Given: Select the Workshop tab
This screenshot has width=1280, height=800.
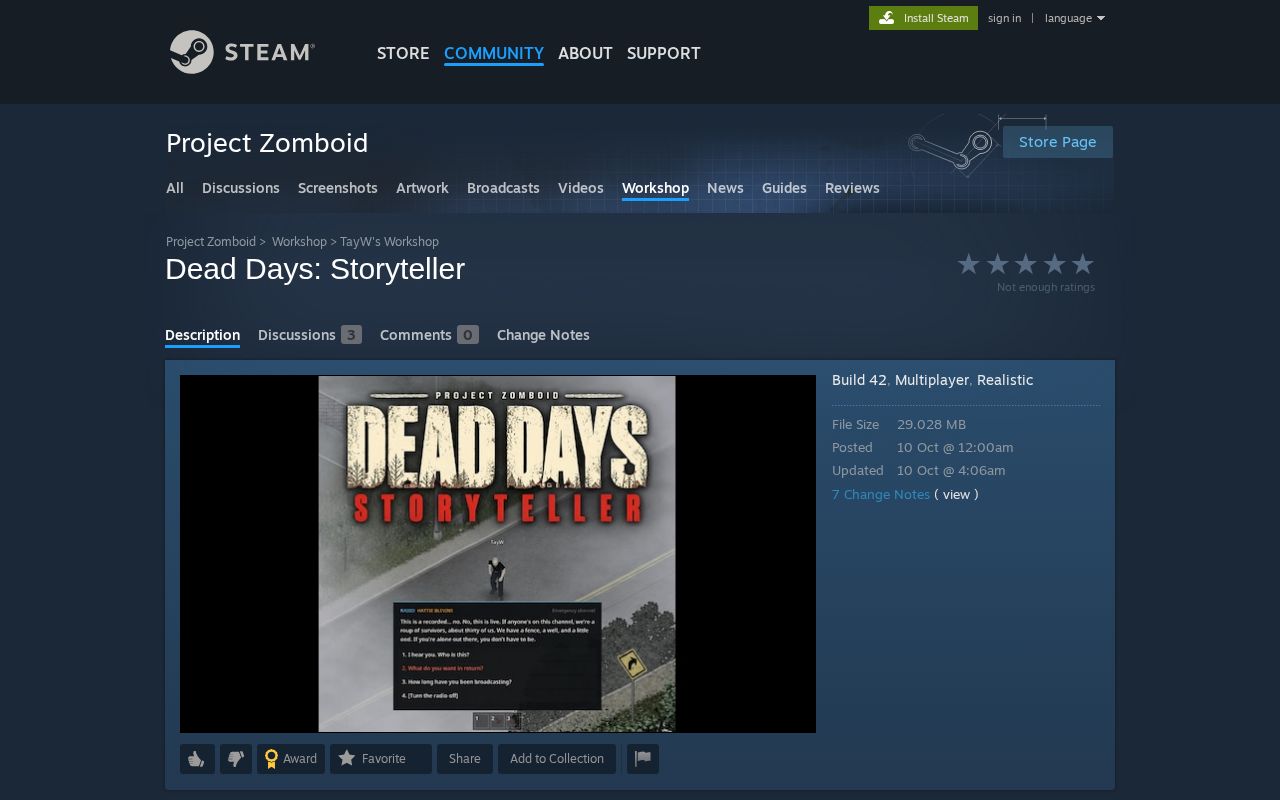Looking at the screenshot, I should [x=655, y=188].
